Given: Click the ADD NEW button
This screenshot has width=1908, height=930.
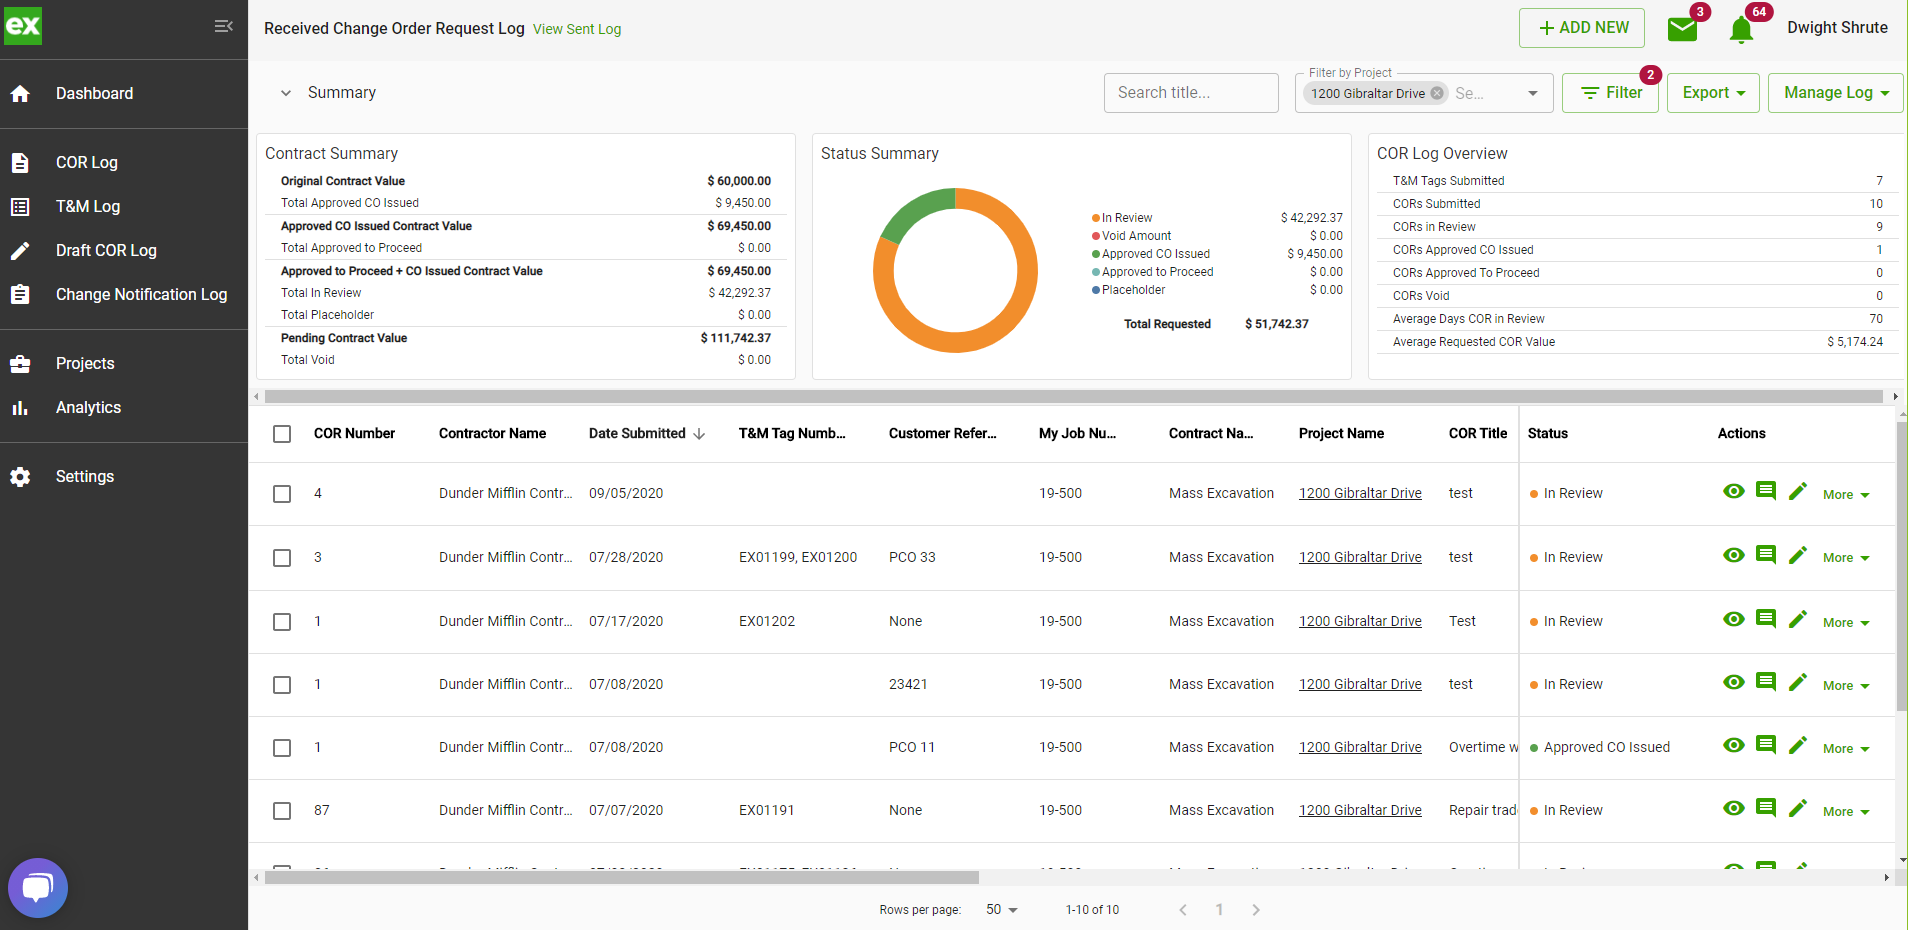Looking at the screenshot, I should (x=1581, y=28).
